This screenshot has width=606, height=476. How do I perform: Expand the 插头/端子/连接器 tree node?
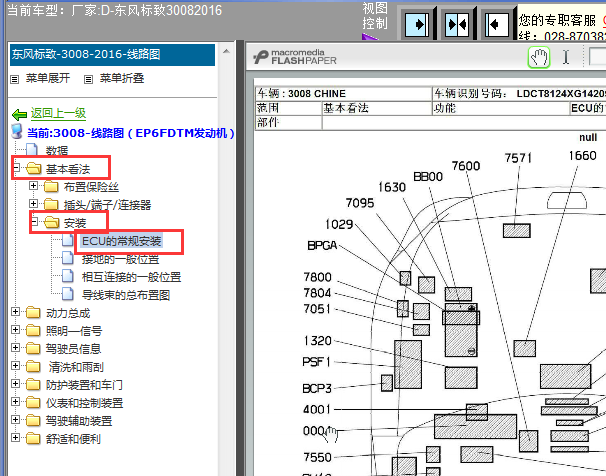click(34, 204)
